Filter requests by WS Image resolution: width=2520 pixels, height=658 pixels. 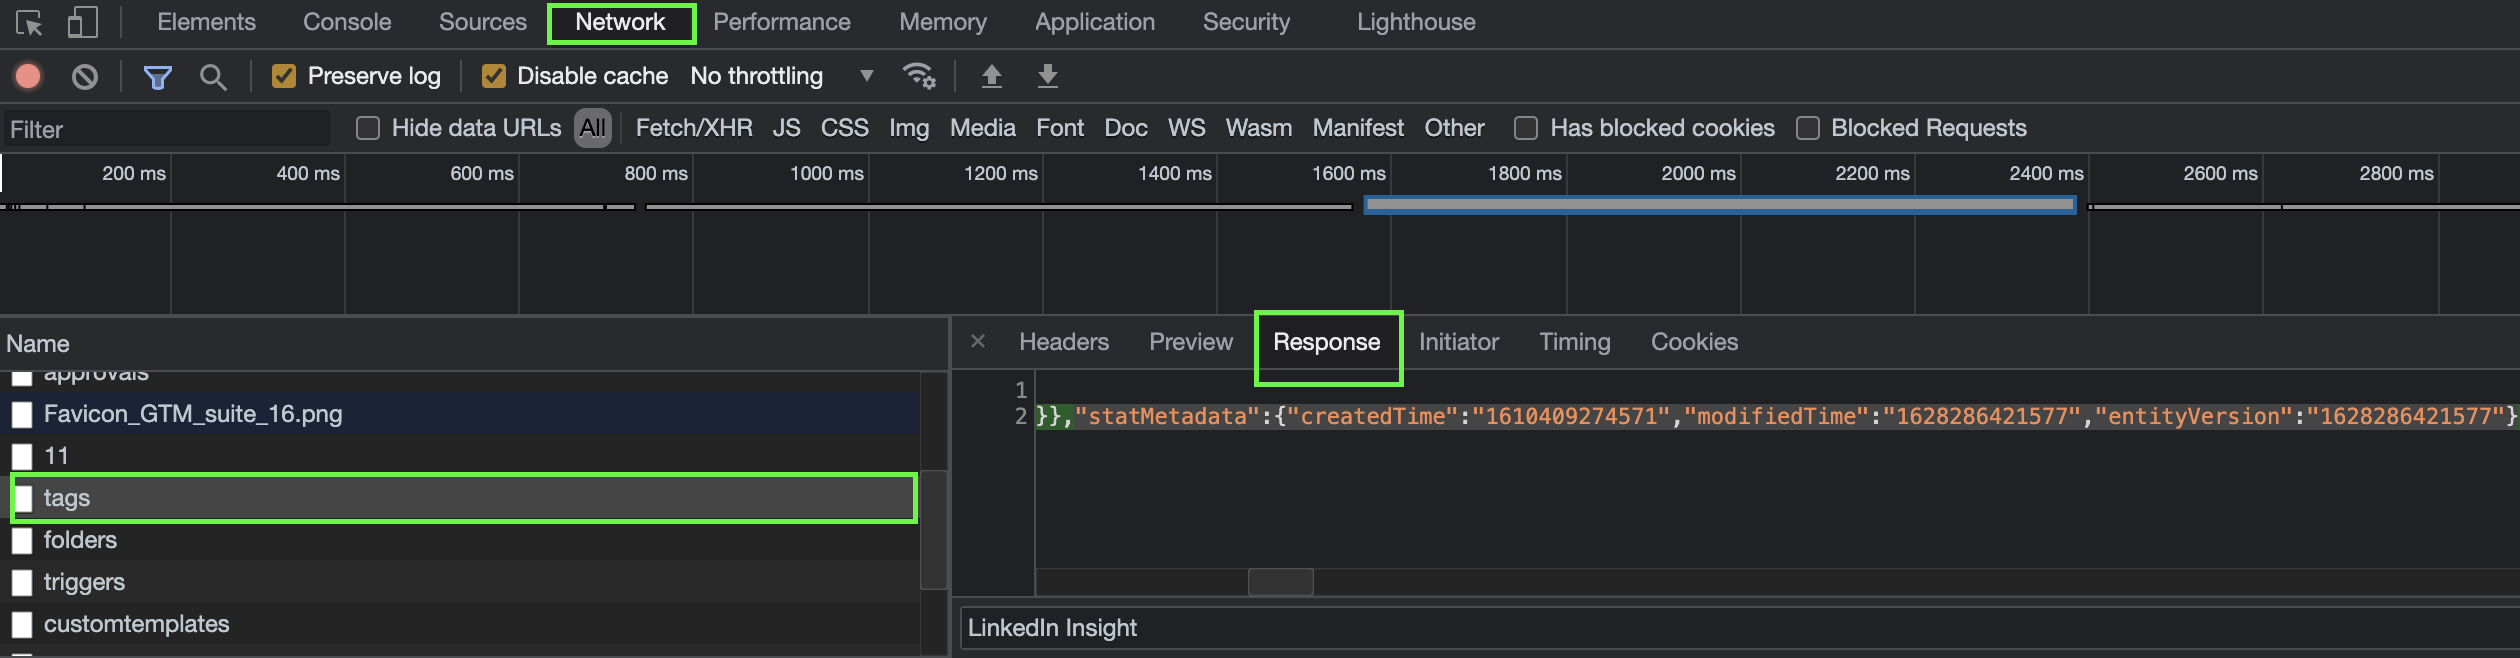click(x=1187, y=128)
